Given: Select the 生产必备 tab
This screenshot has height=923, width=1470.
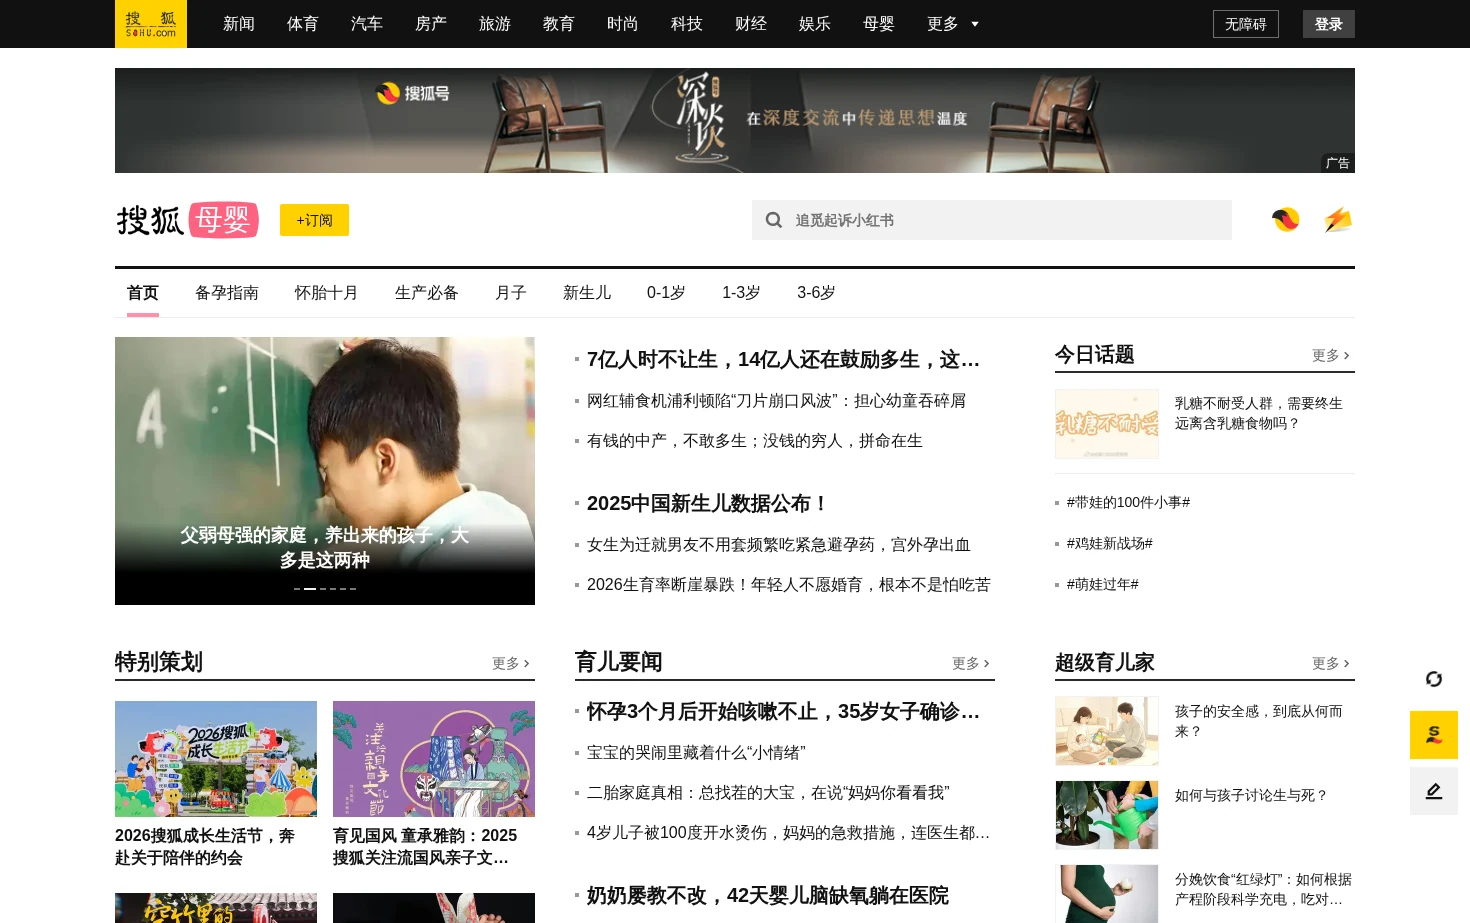Looking at the screenshot, I should click(x=427, y=293).
